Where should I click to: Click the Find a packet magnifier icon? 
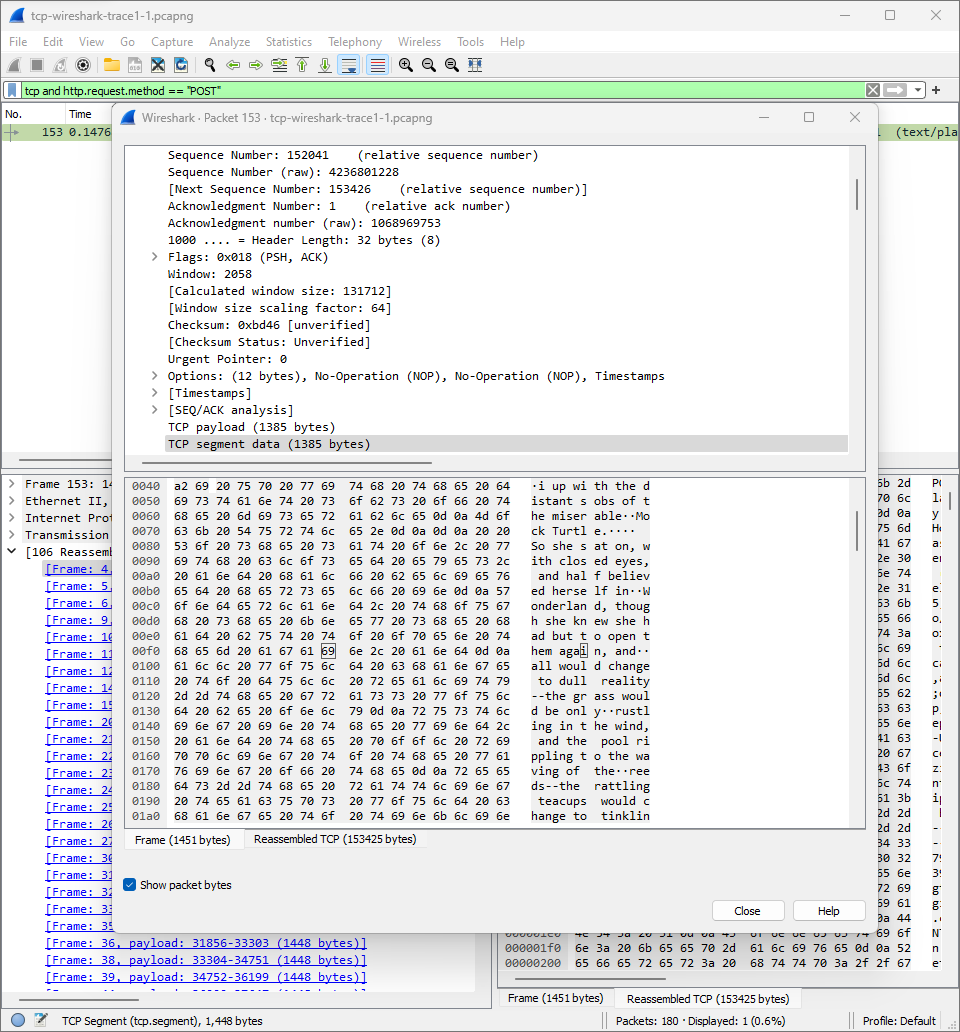pyautogui.click(x=210, y=65)
